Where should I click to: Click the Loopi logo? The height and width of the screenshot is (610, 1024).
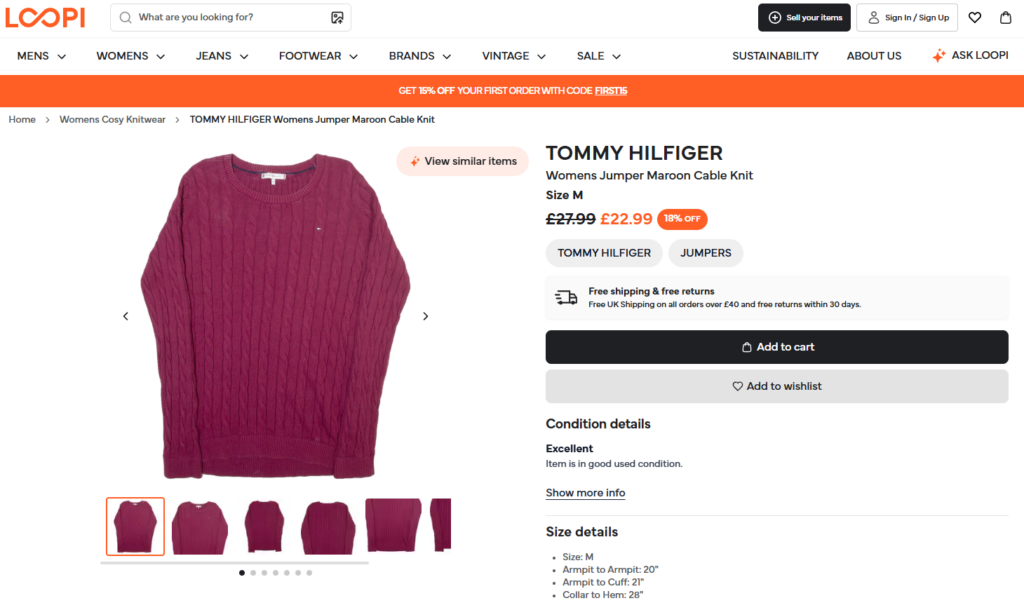click(x=45, y=17)
